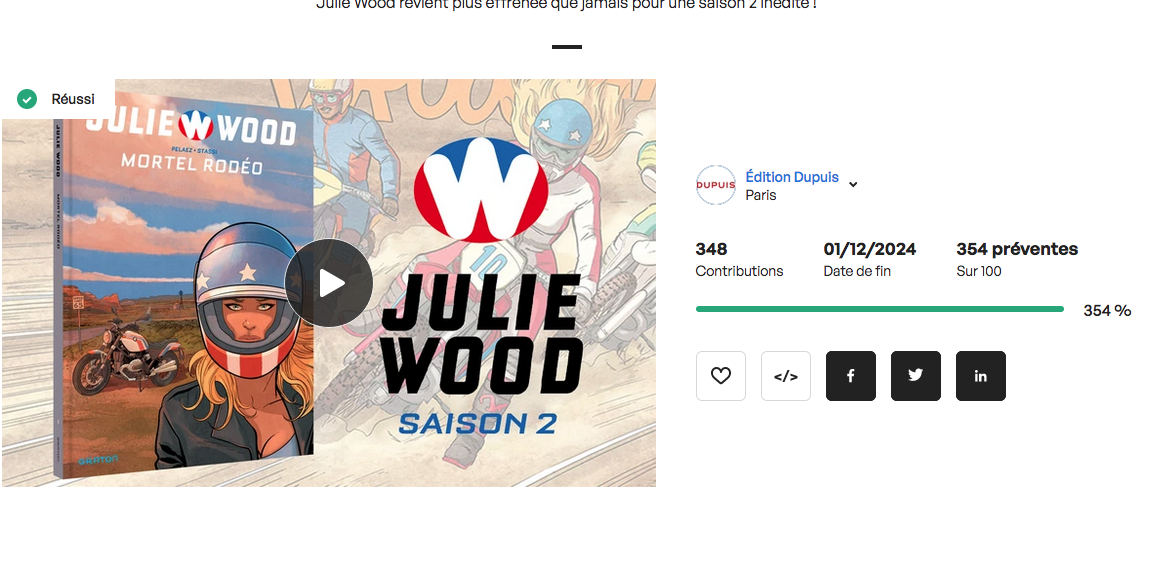
Task: Click the Réussi status badge label
Action: click(73, 99)
